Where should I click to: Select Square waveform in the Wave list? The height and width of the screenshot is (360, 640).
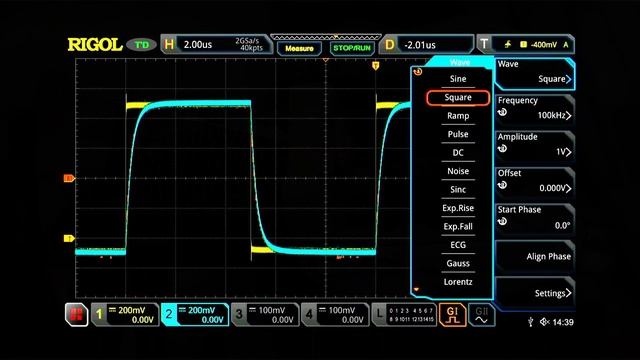458,98
